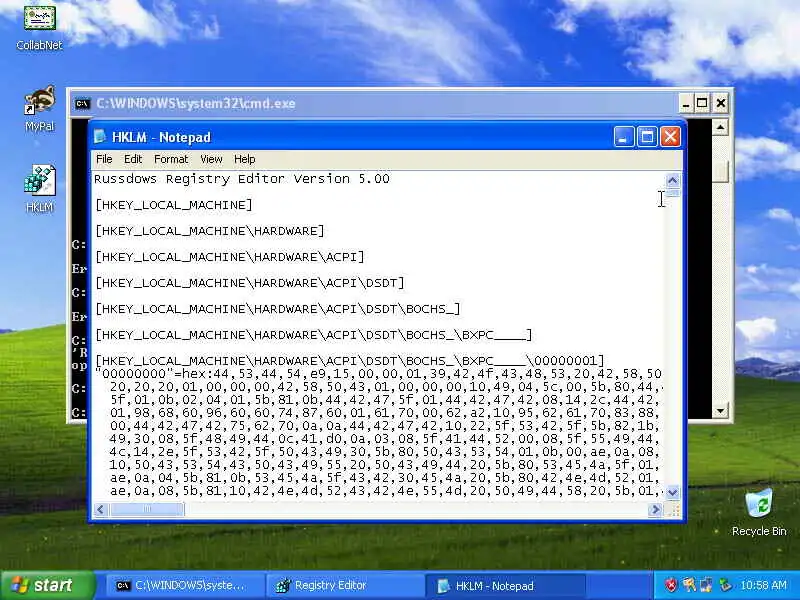The width and height of the screenshot is (800, 600).
Task: Open the Help menu in Notepad
Action: point(244,159)
